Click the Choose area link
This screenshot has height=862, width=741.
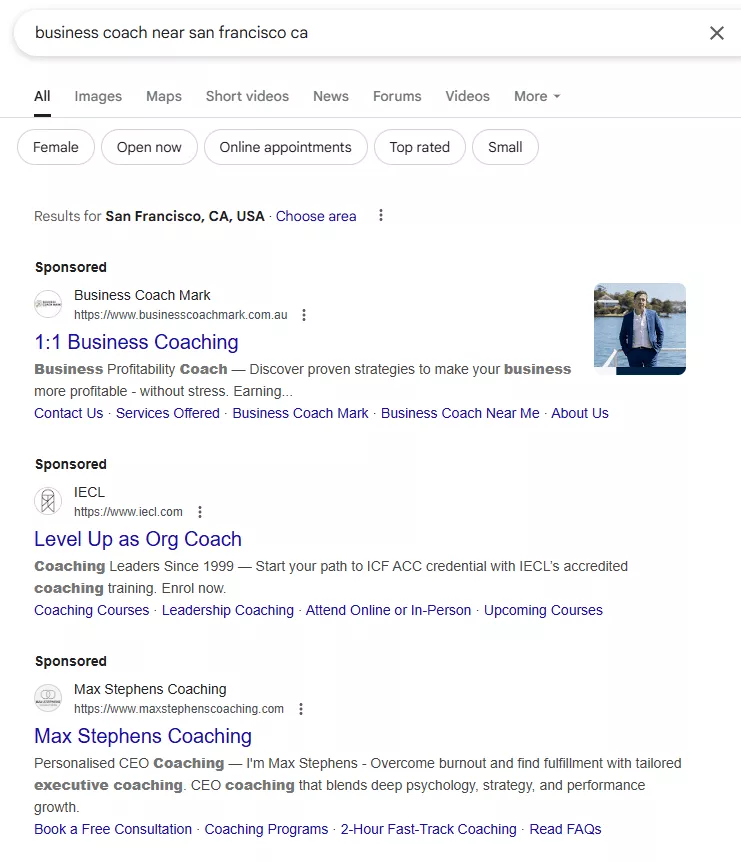(316, 215)
